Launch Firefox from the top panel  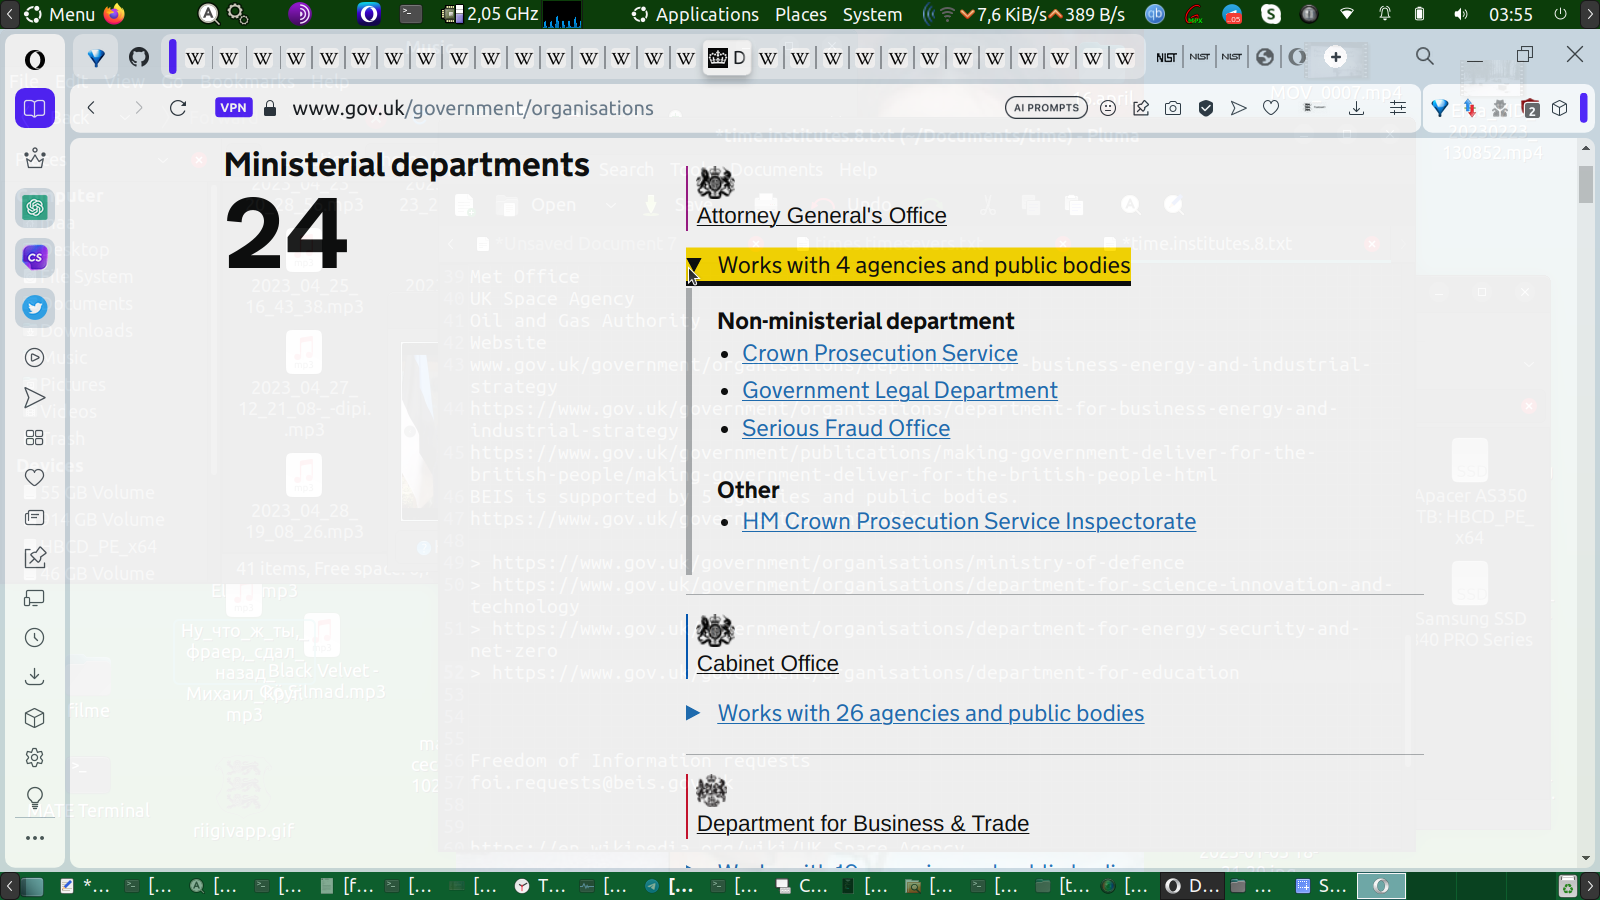click(x=115, y=14)
